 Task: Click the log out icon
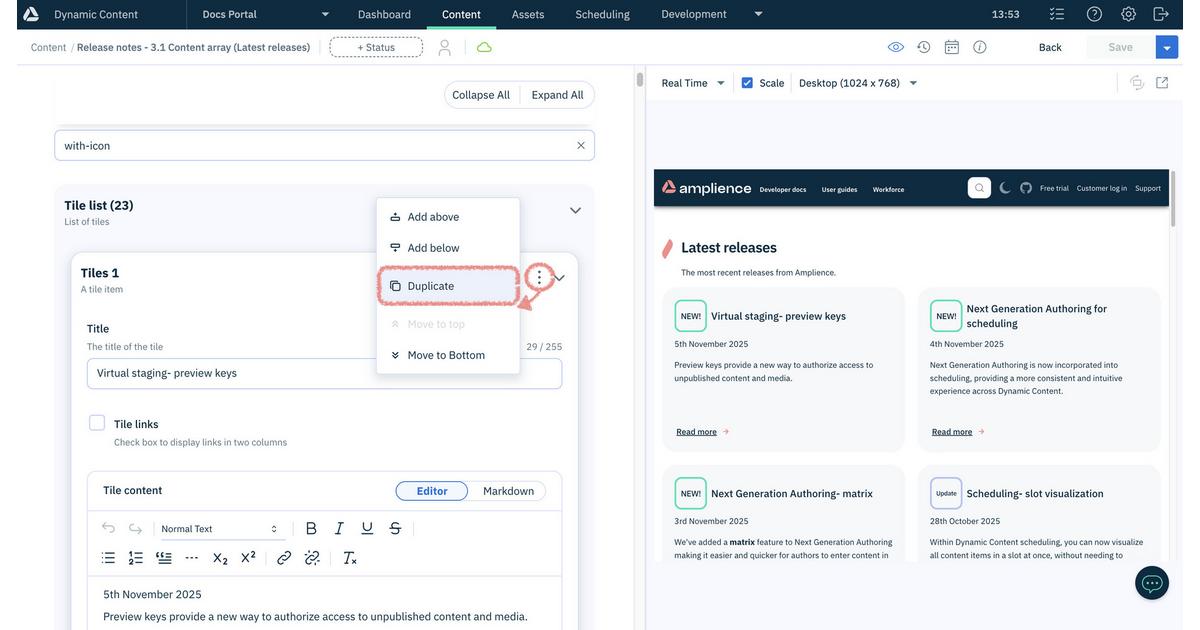click(1161, 14)
